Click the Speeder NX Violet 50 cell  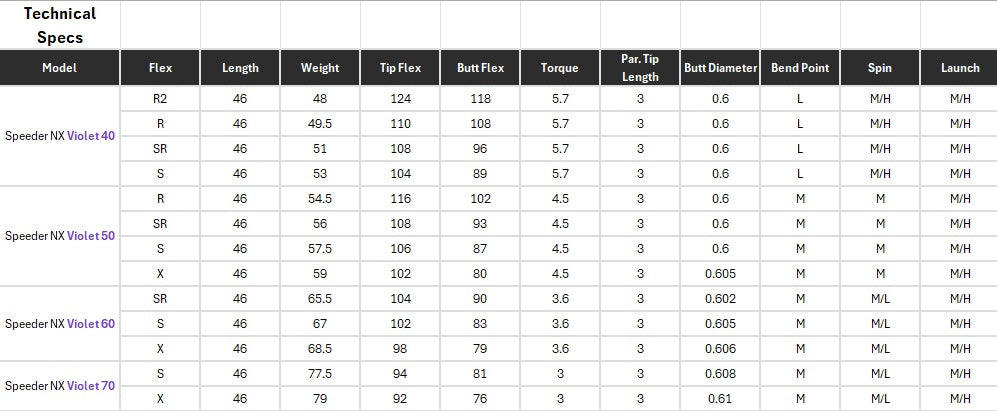[x=60, y=236]
